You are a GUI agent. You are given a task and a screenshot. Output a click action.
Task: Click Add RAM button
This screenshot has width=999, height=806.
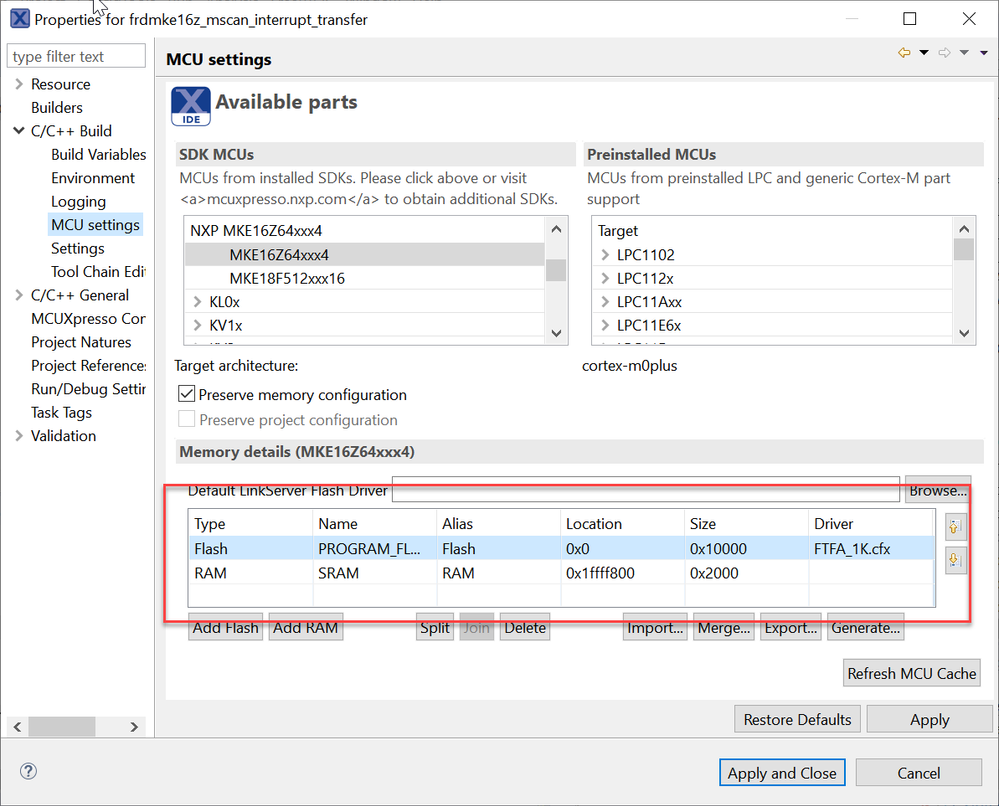(306, 628)
